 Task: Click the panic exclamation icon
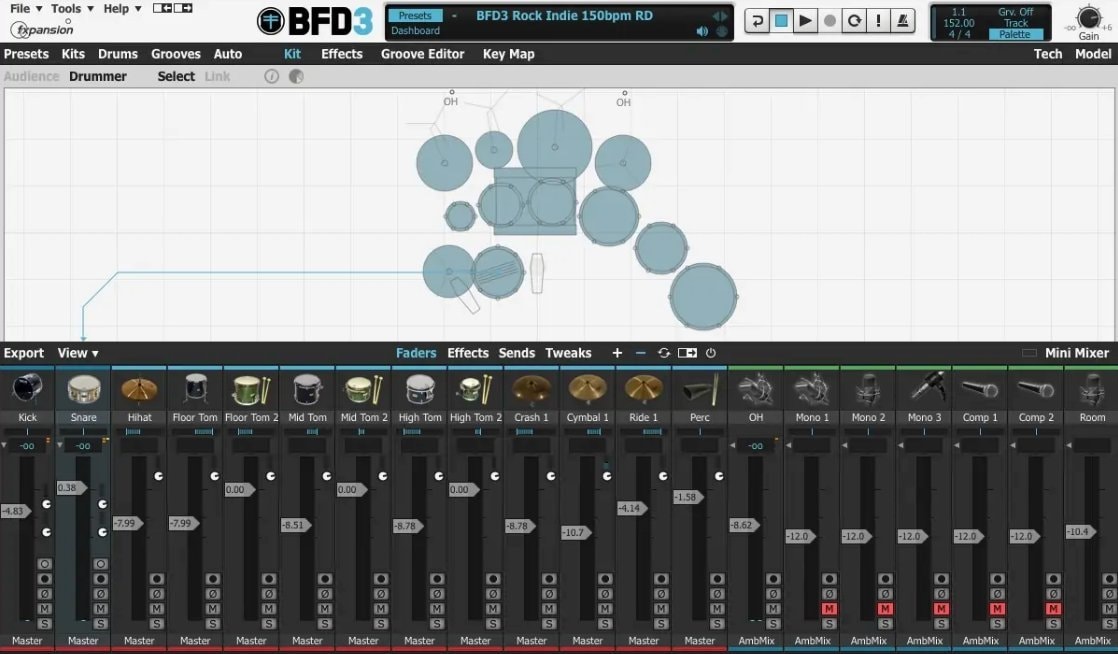click(x=878, y=21)
